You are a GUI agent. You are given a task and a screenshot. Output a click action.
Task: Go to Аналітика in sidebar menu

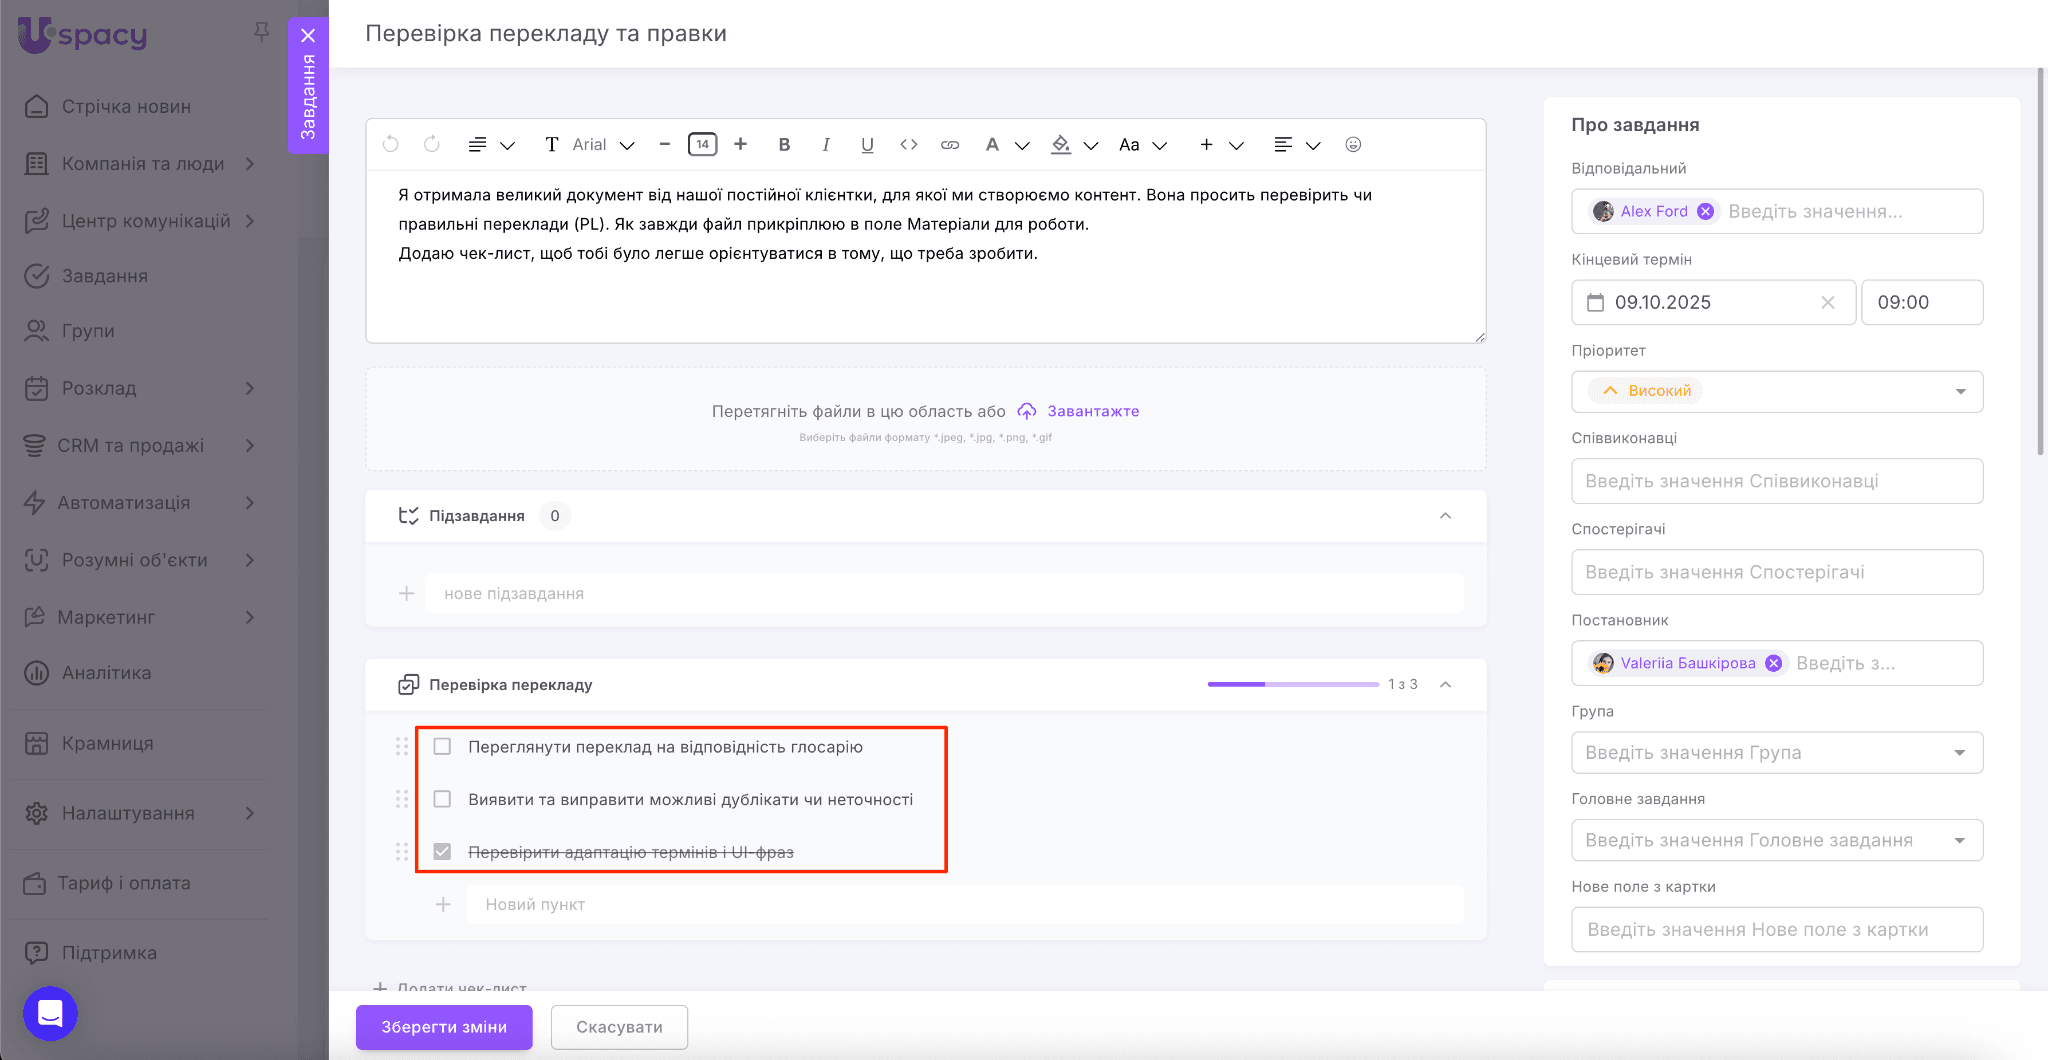[106, 673]
